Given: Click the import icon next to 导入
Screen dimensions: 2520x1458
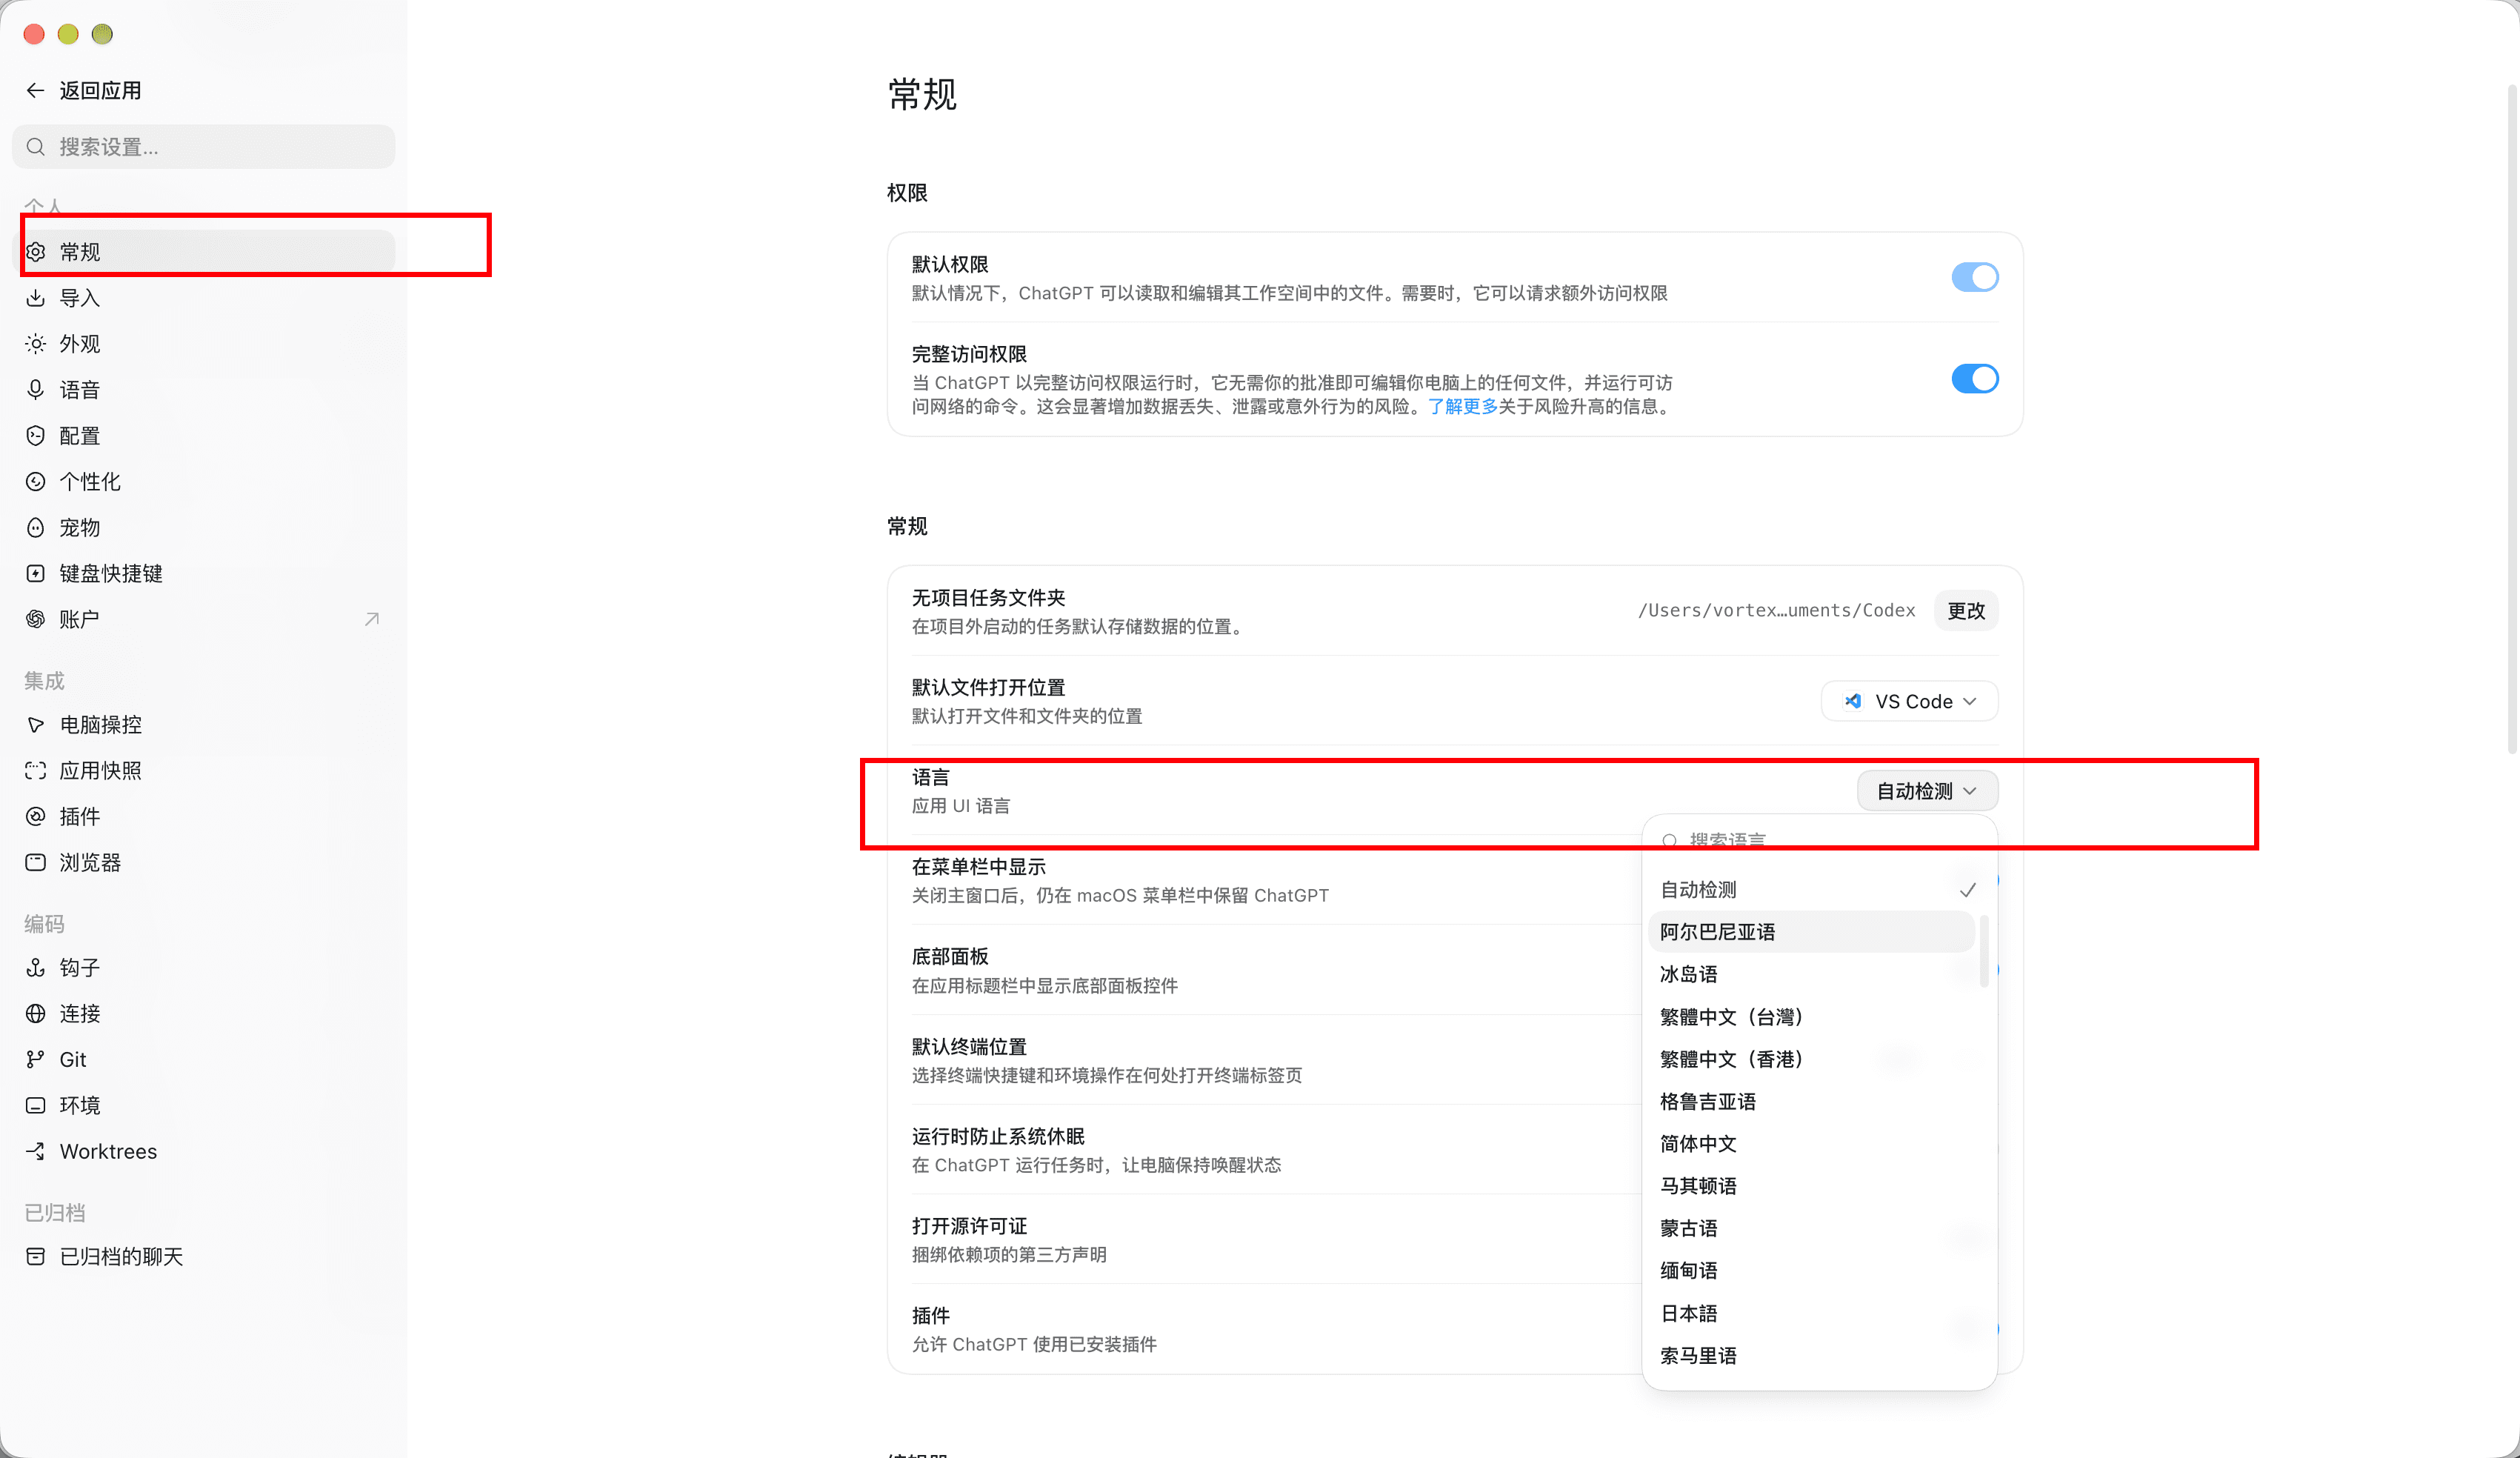Looking at the screenshot, I should click(x=35, y=298).
